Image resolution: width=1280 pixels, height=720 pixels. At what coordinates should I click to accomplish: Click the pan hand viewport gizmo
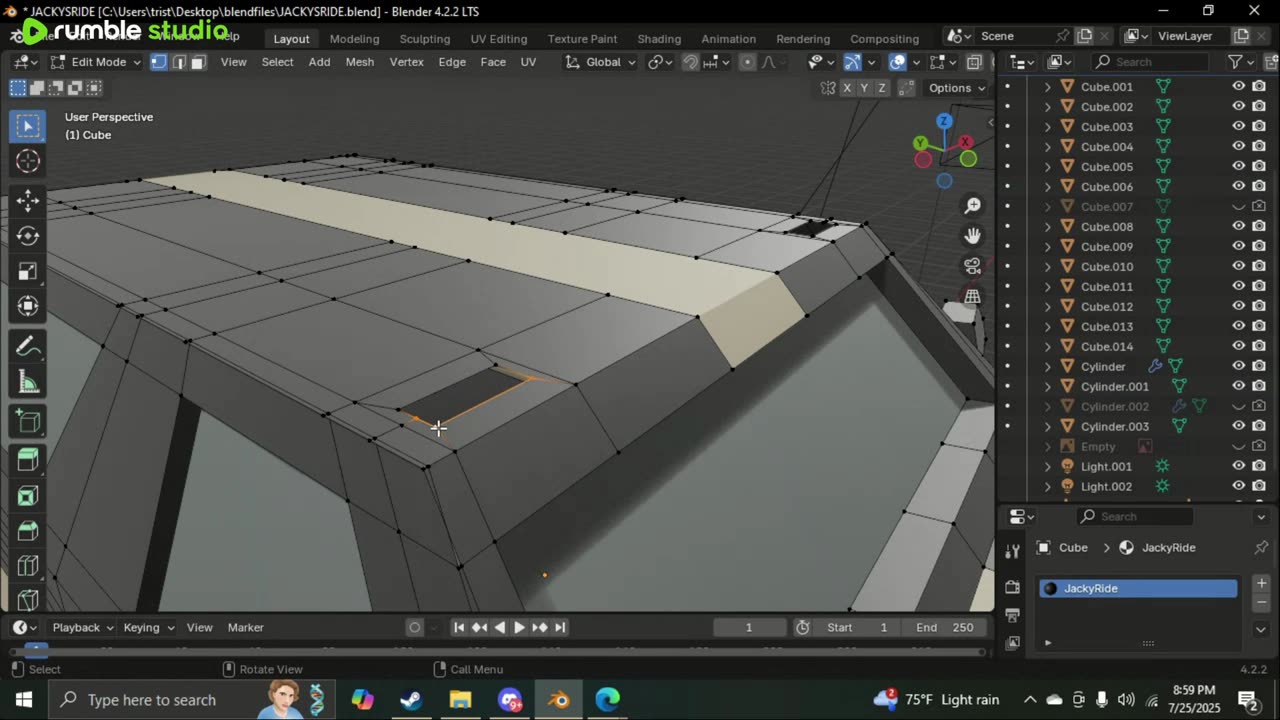tap(973, 236)
